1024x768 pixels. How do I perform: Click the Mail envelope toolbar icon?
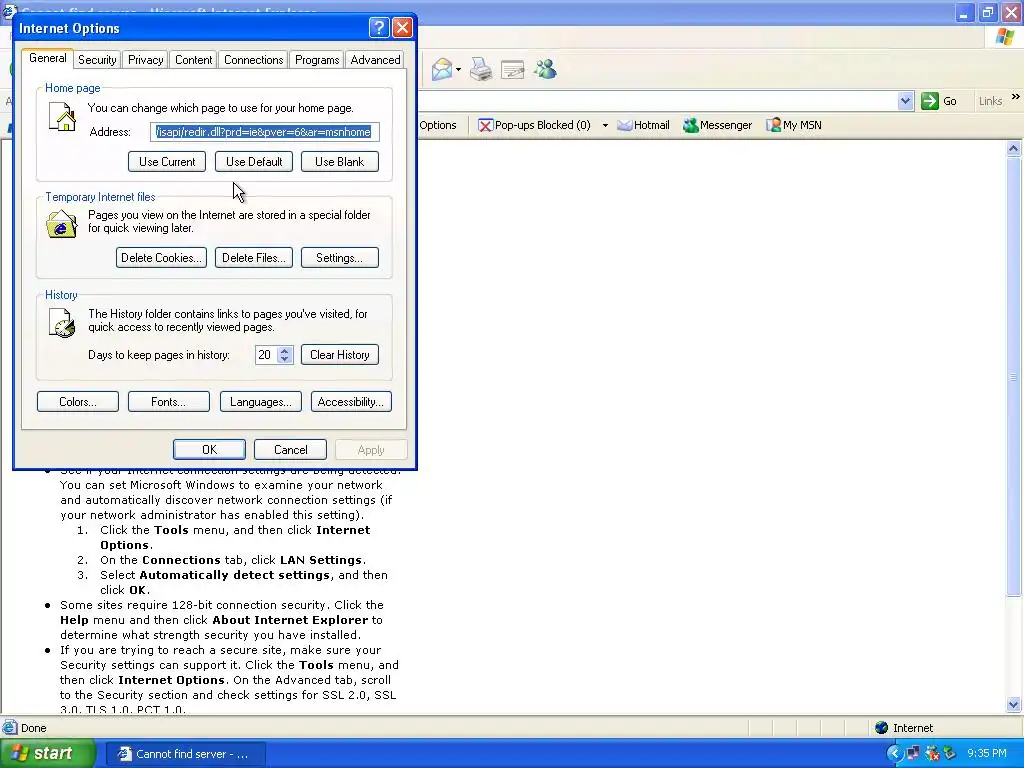point(442,69)
